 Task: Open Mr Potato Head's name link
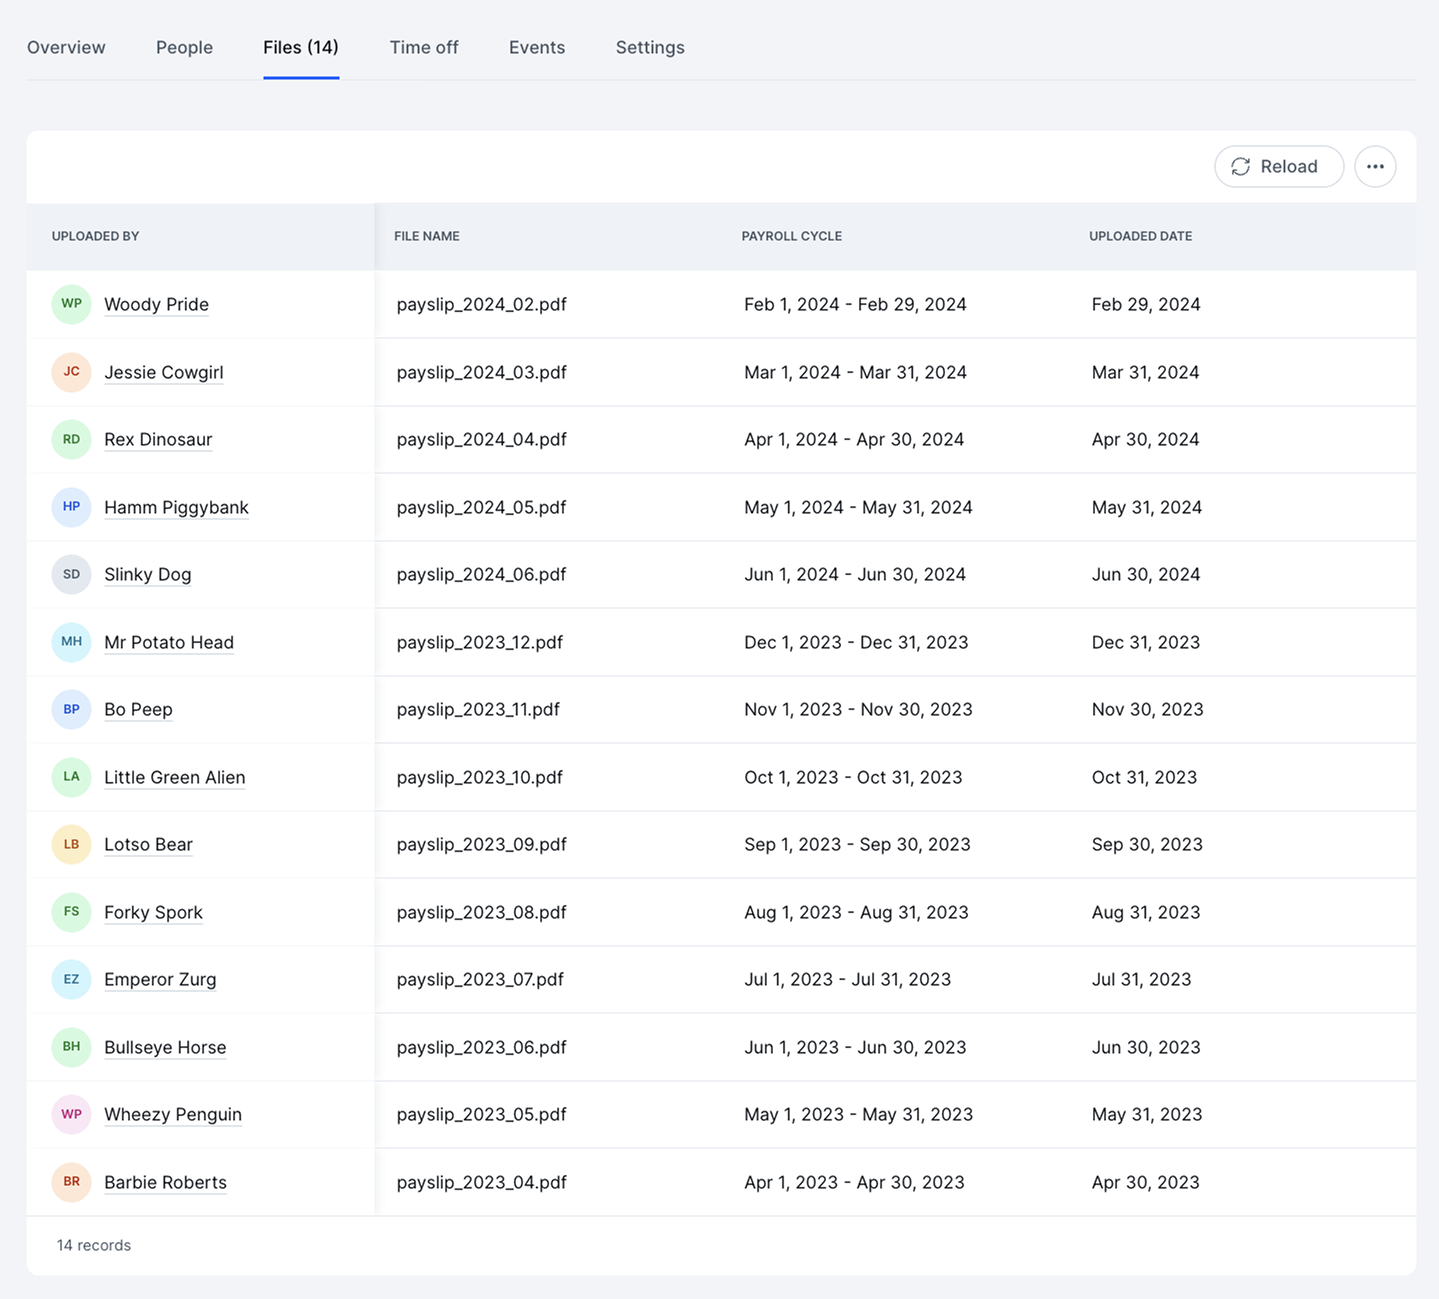tap(169, 642)
